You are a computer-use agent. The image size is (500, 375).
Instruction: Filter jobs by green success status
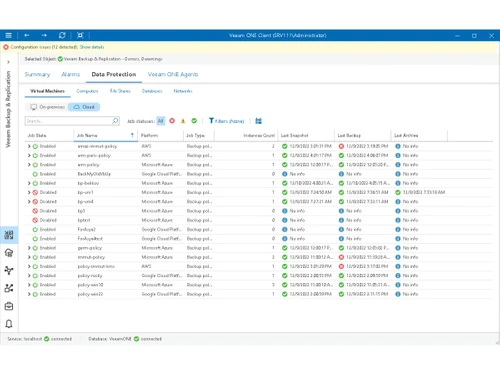194,121
